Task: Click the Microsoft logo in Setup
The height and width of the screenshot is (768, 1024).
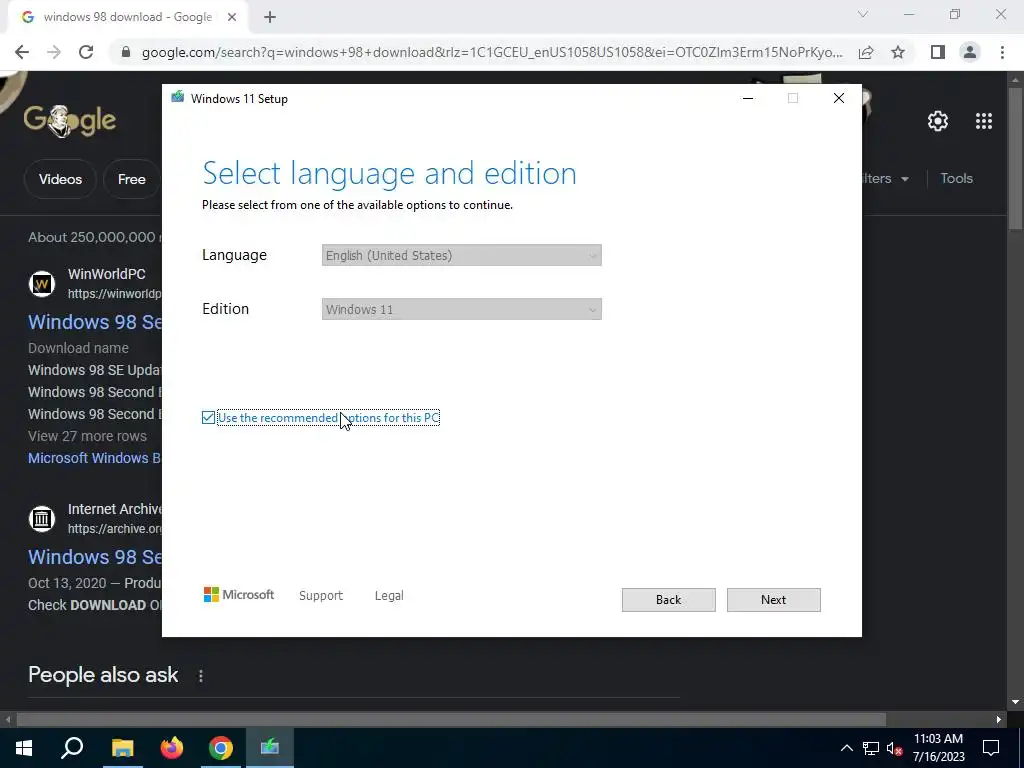Action: (x=238, y=594)
